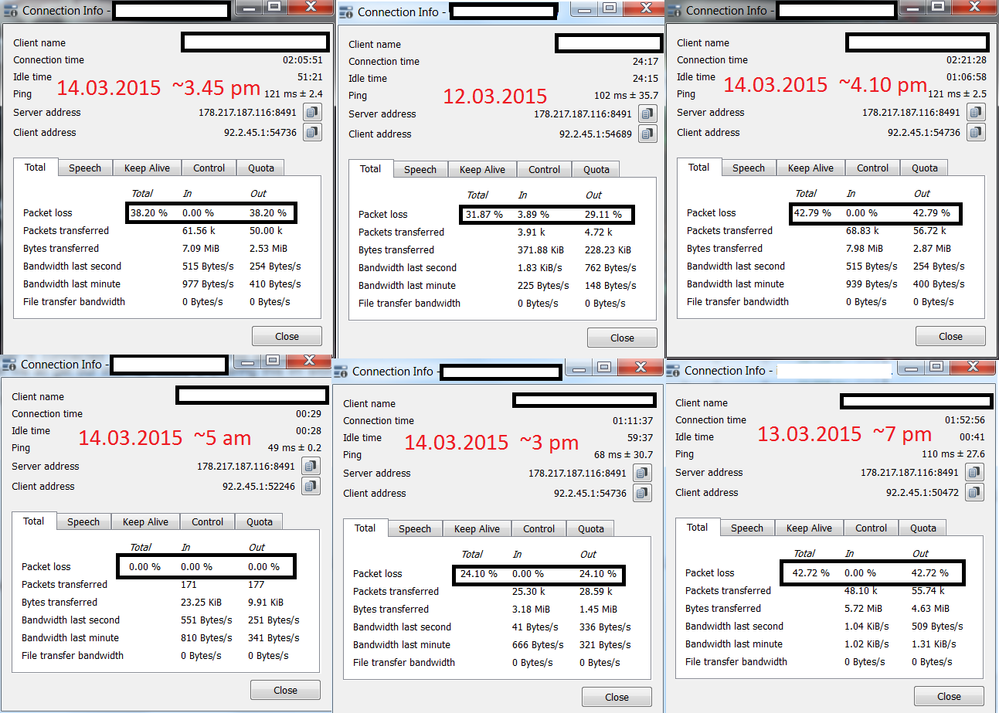Select the packets transferred value 61.56 k
999x713 pixels.
pos(199,231)
